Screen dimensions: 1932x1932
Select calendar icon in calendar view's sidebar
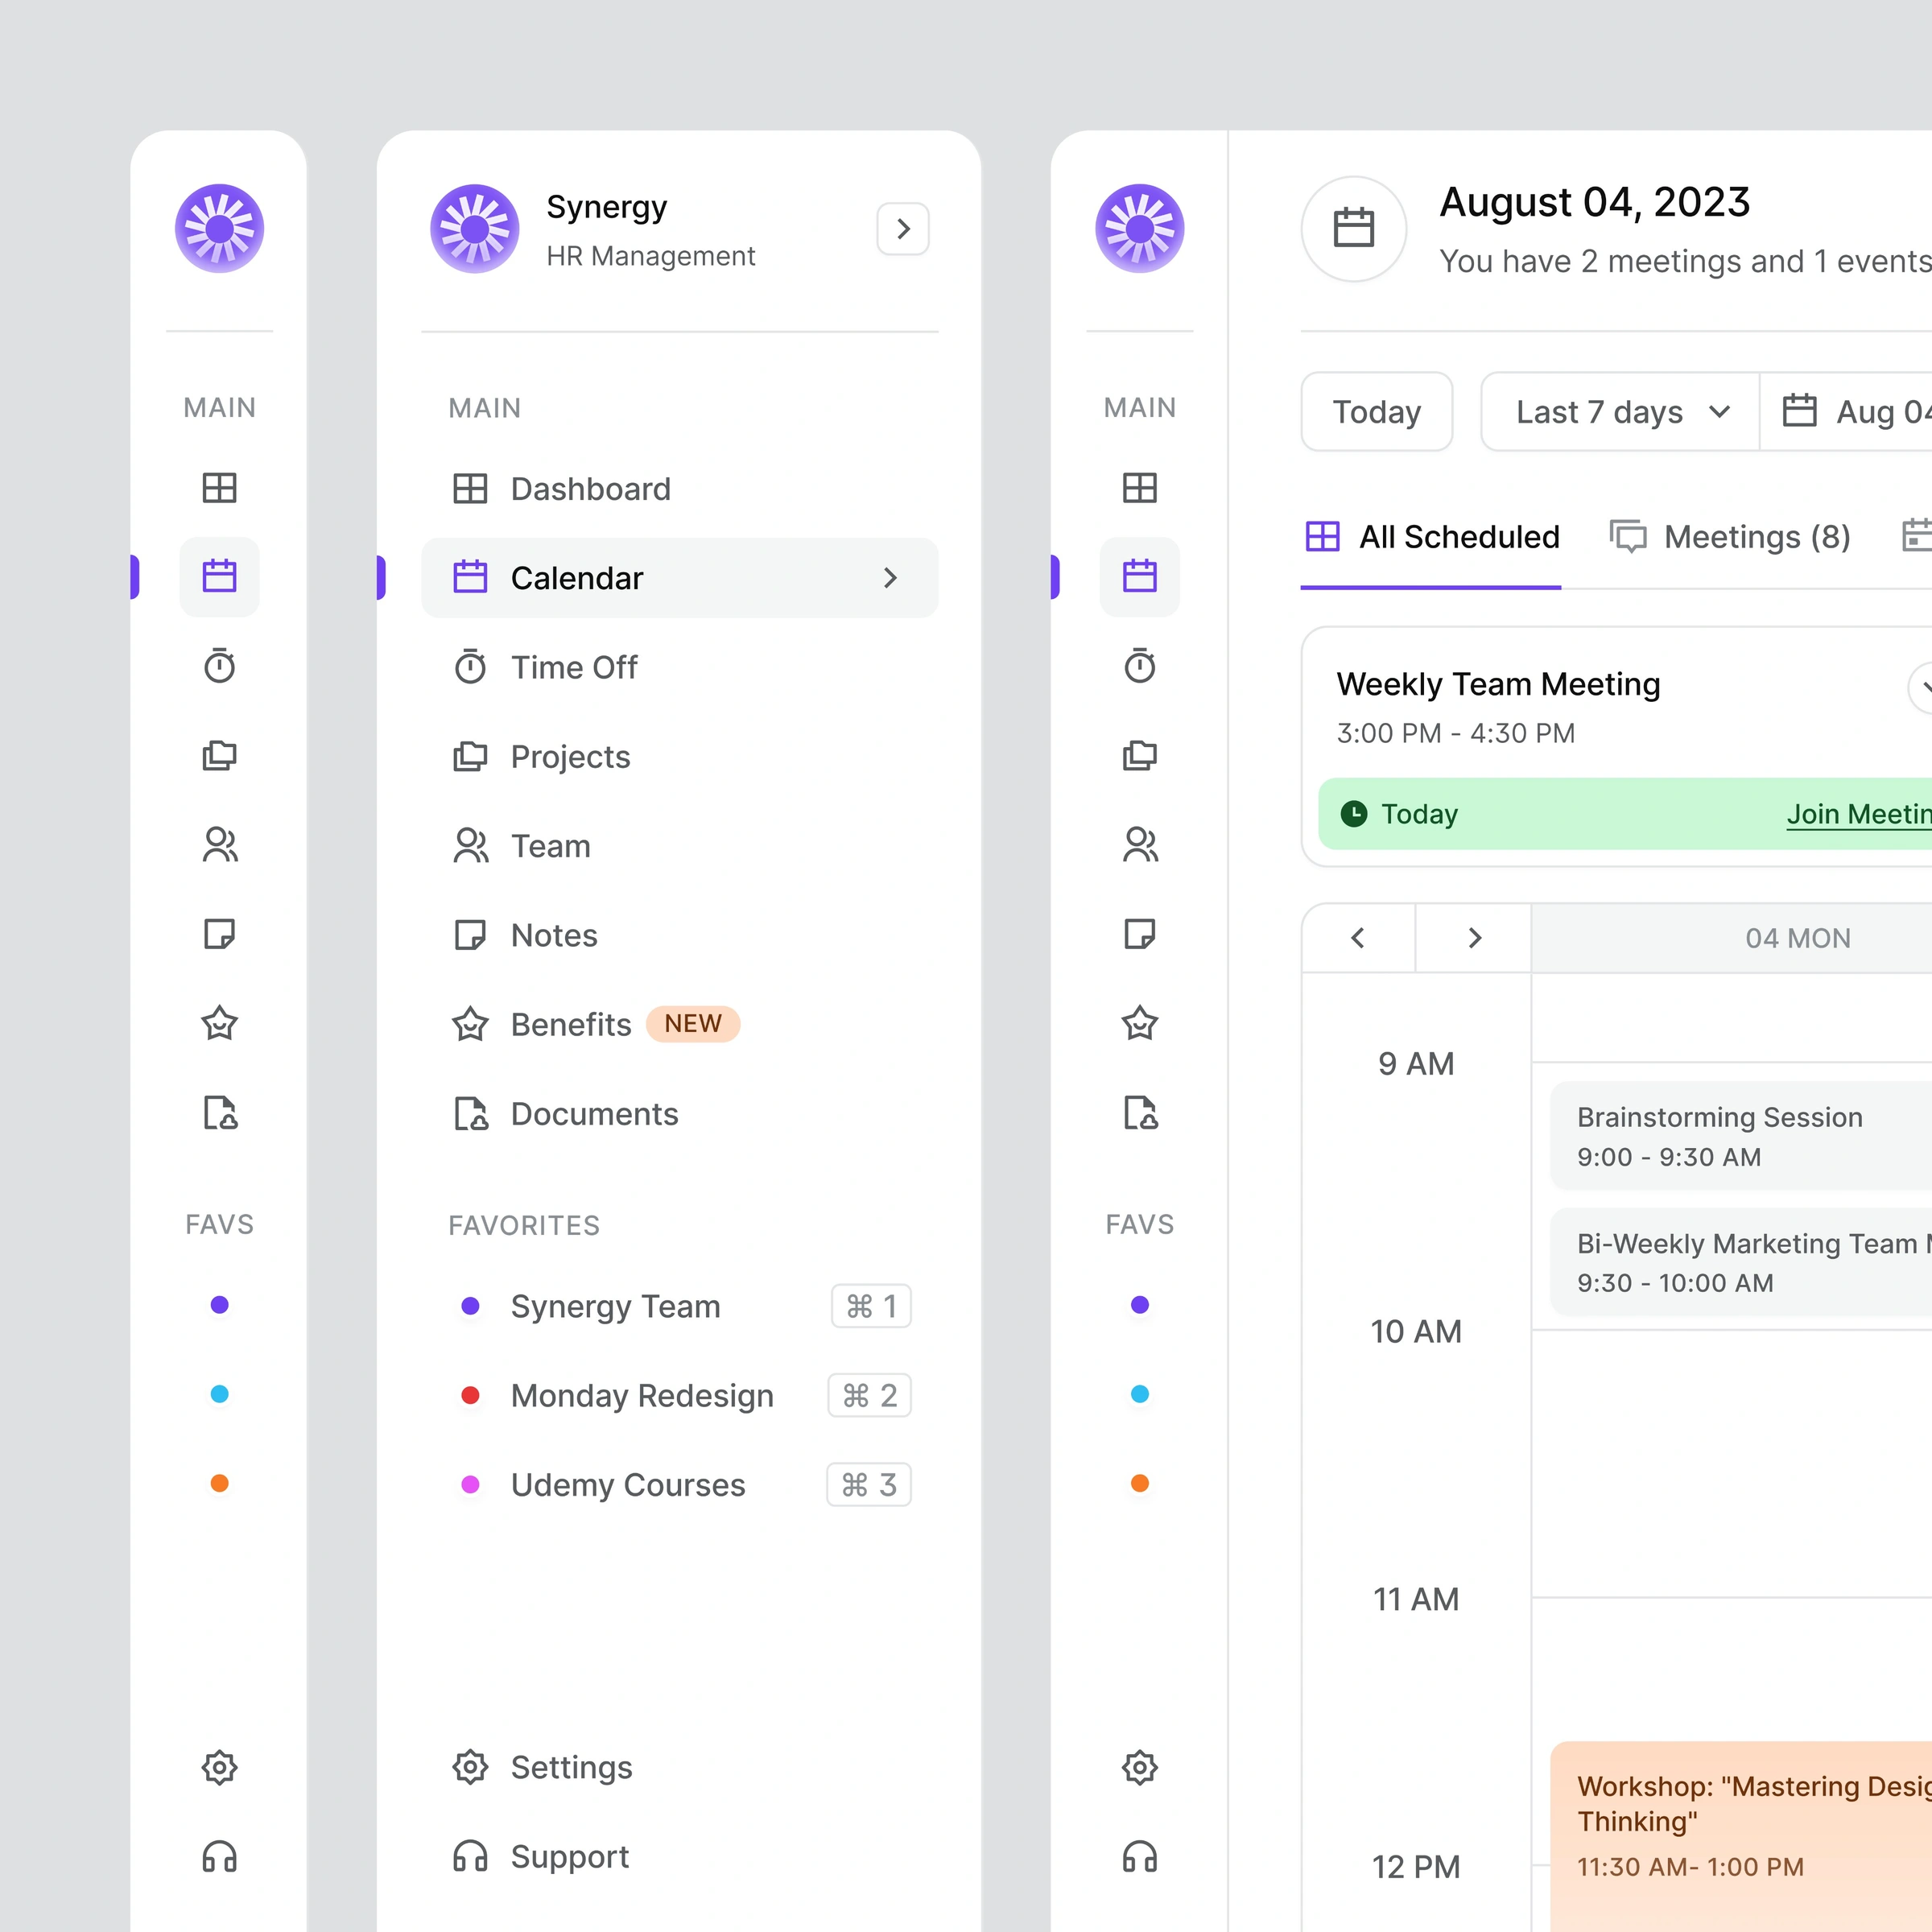[x=1139, y=577]
